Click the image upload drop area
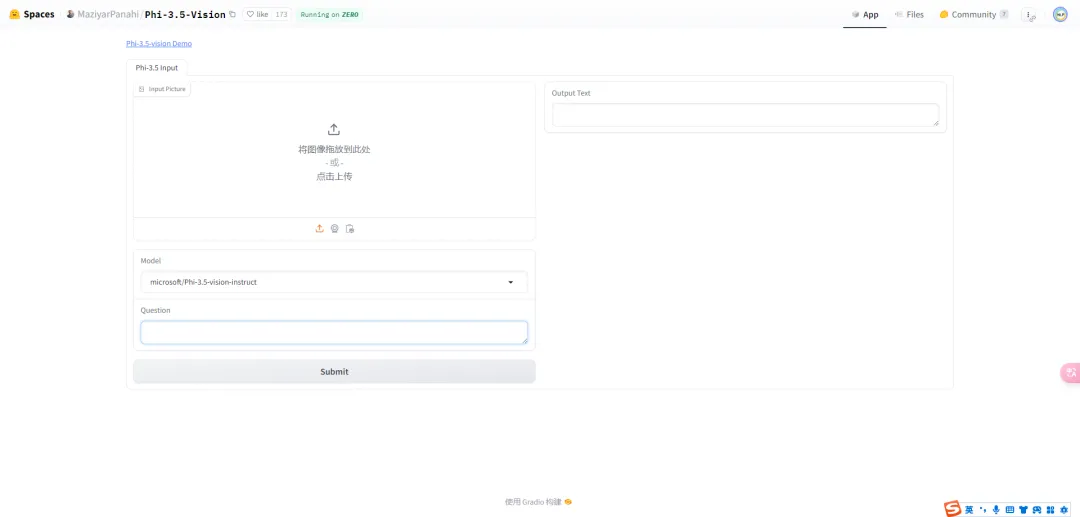The image size is (1080, 517). 334,152
